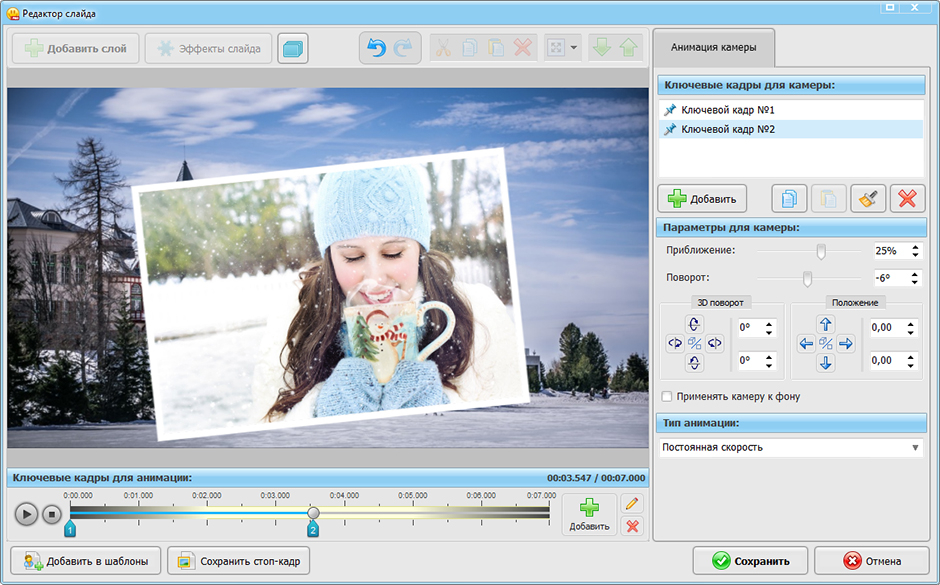The height and width of the screenshot is (585, 940).
Task: Move position up with blue up arrow
Action: 825,324
